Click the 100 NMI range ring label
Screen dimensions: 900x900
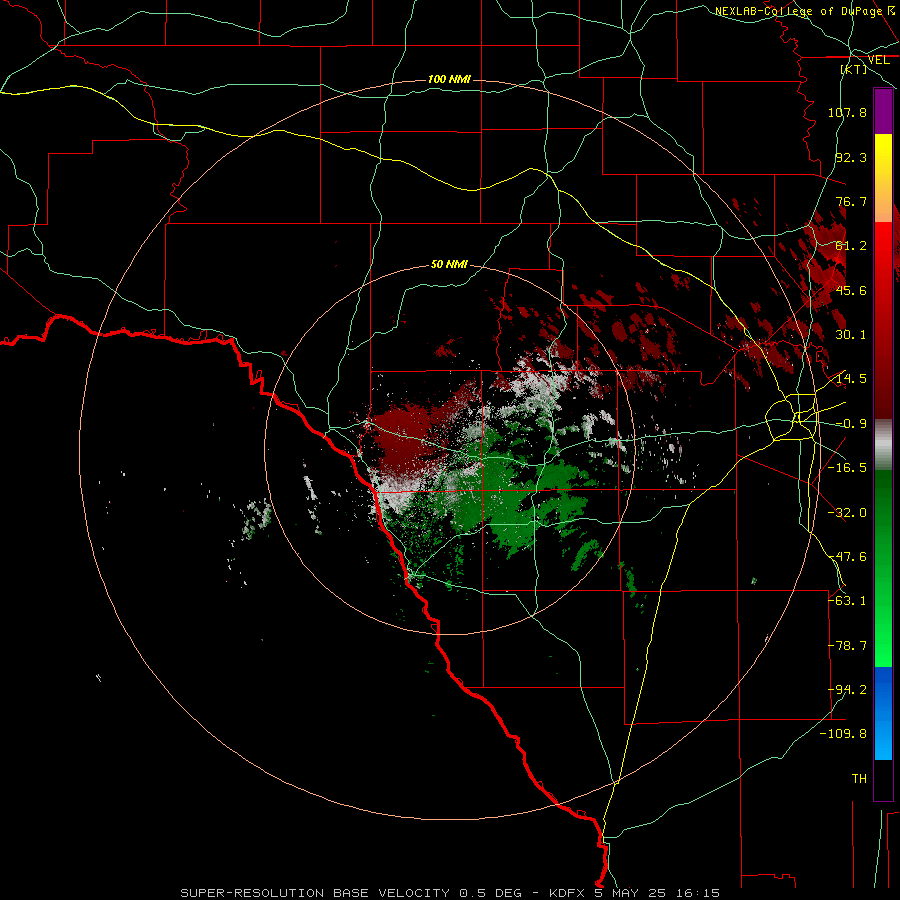pyautogui.click(x=449, y=79)
